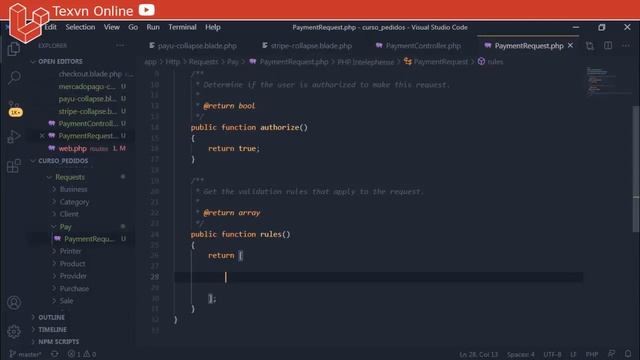Open the Extensions view

pos(14,166)
